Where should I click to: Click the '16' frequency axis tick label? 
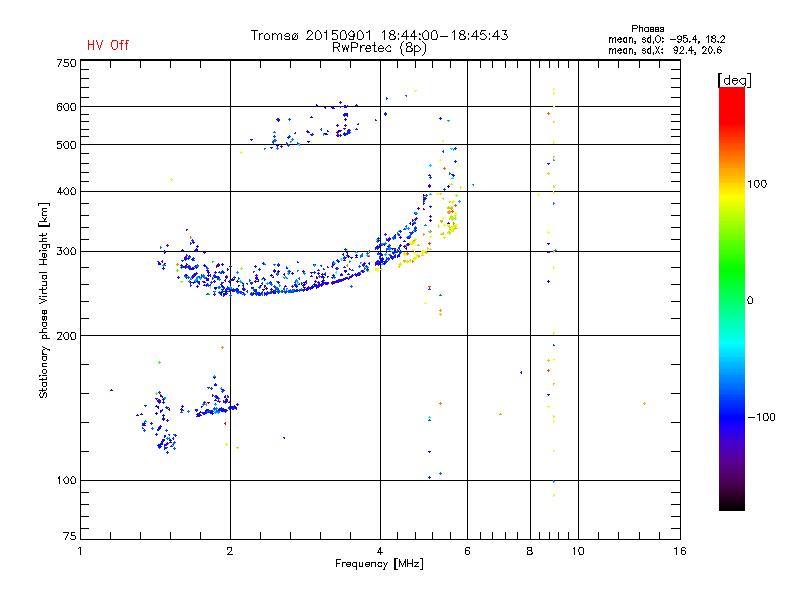click(680, 551)
